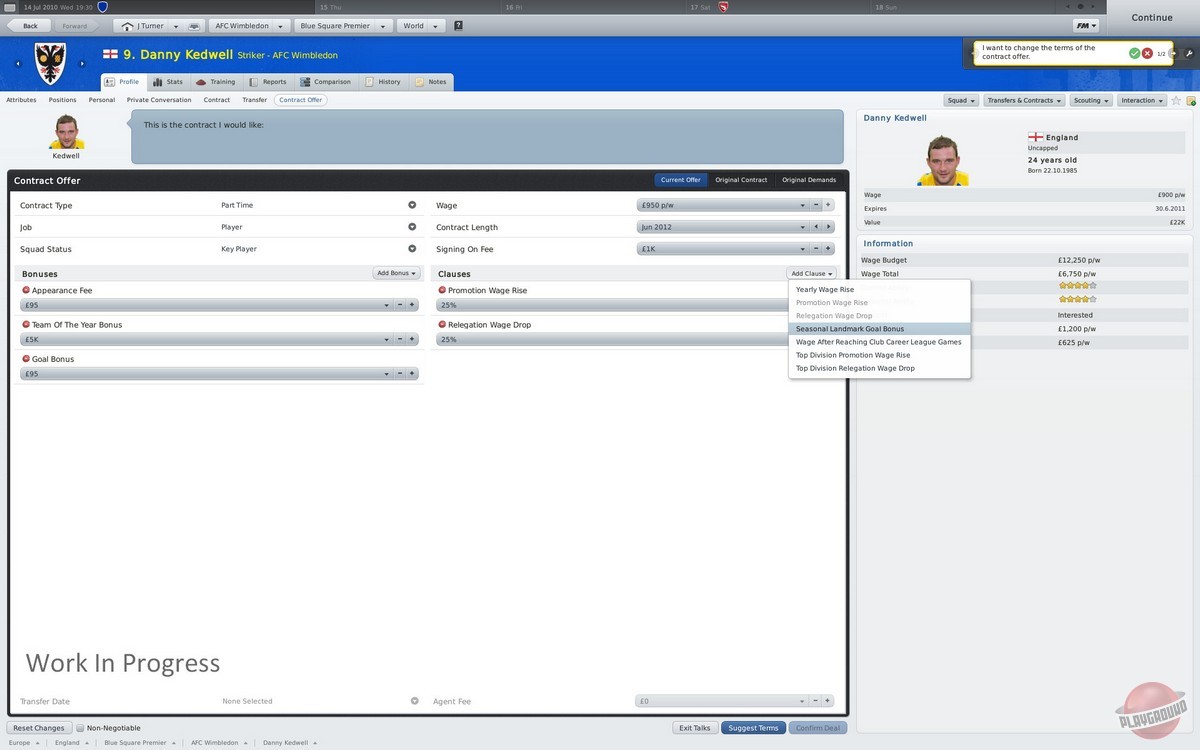Delete the Relegation Wage Drop clause
Viewport: 1200px width, 750px height.
tap(442, 325)
